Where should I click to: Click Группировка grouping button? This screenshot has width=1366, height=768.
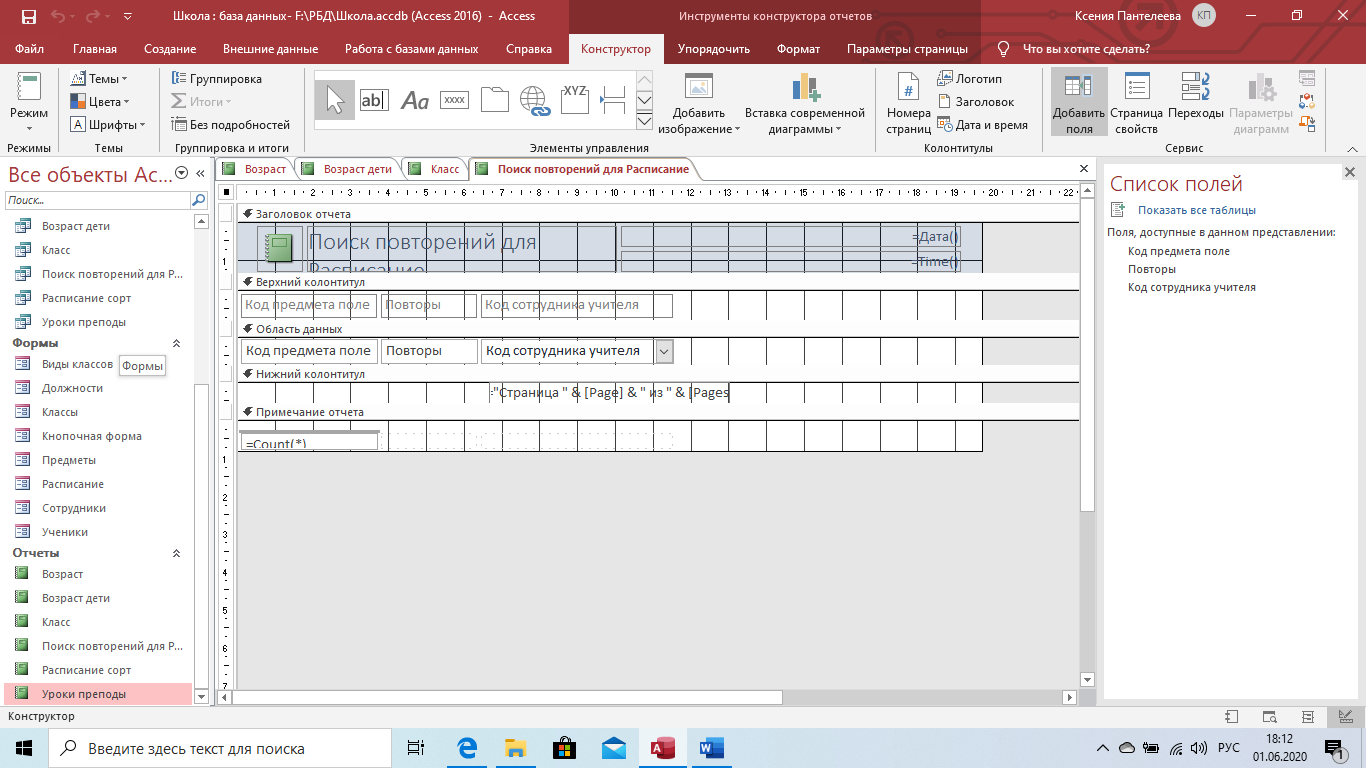pos(216,78)
